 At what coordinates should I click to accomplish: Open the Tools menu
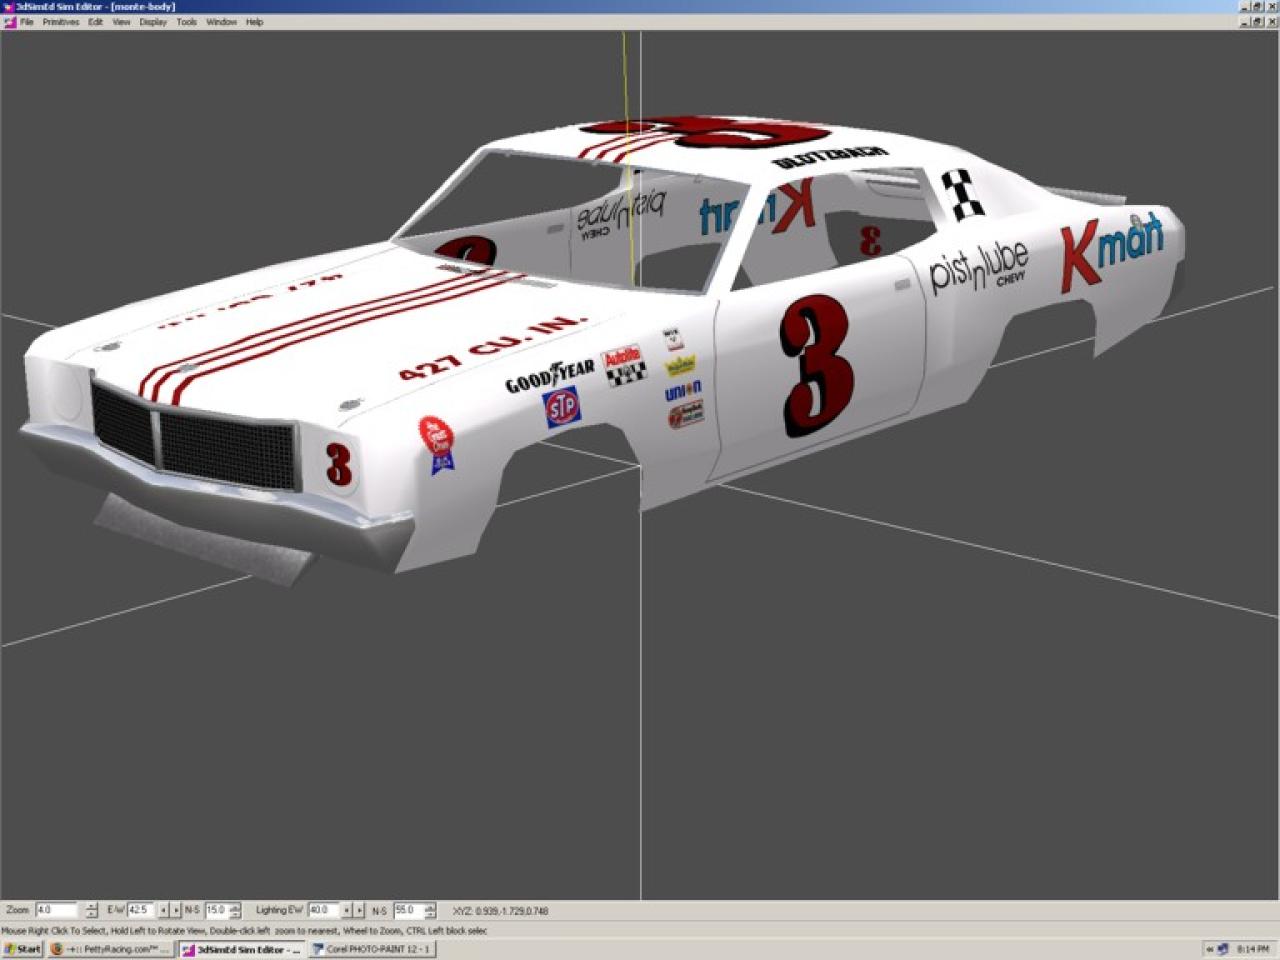[x=186, y=22]
